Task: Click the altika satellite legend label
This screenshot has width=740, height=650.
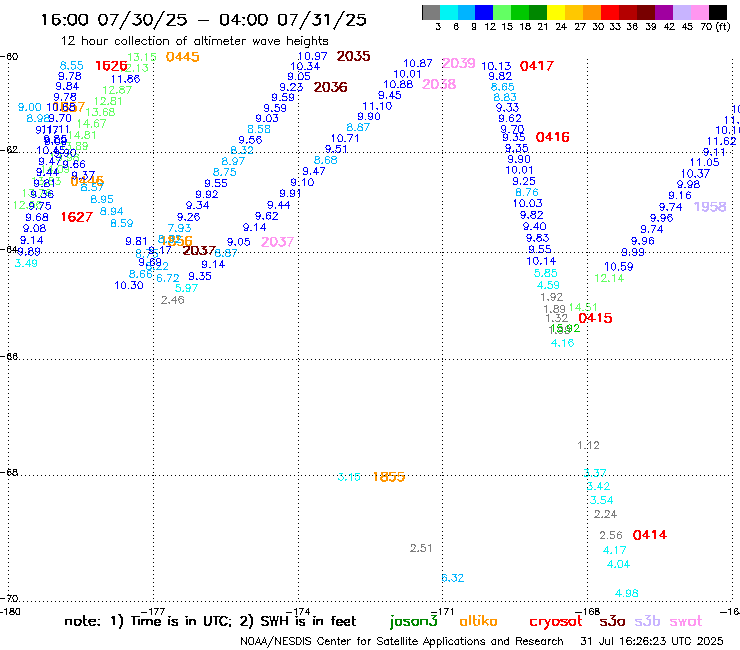Action: click(x=478, y=621)
